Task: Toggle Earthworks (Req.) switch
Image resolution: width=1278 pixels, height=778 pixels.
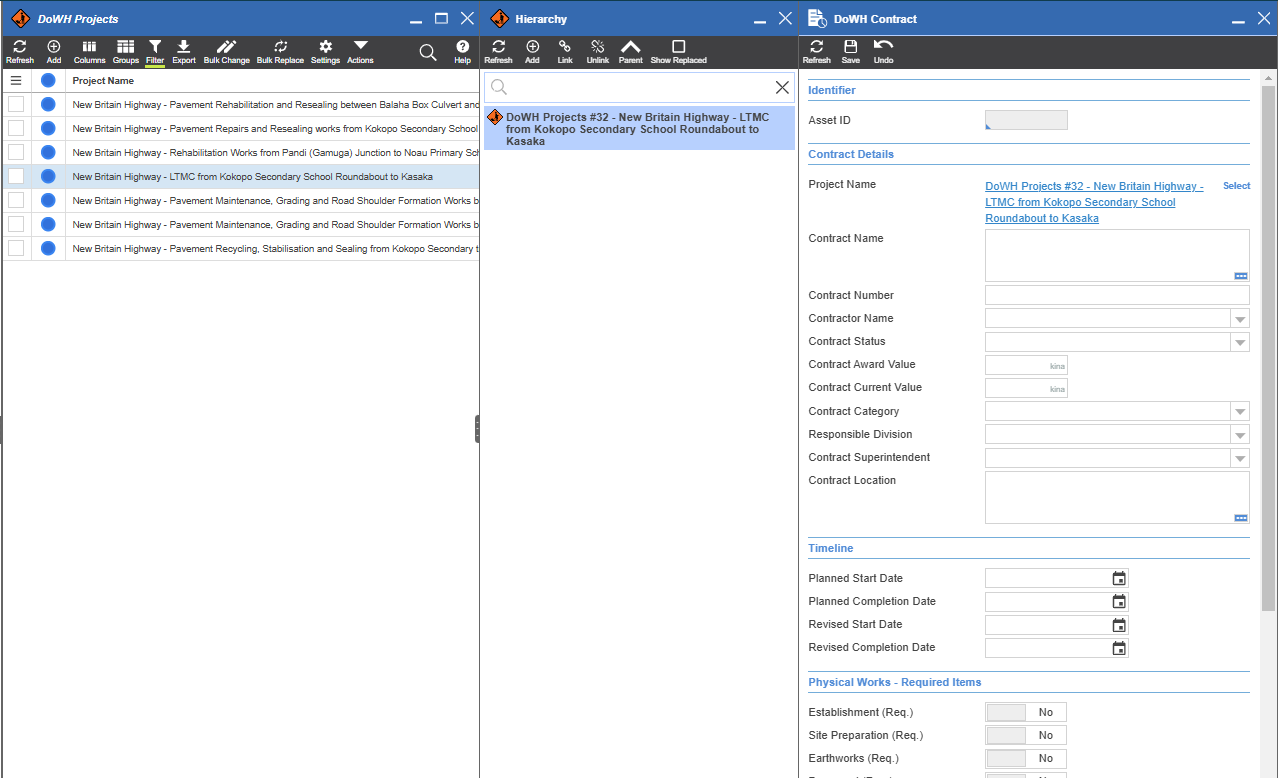Action: 1025,759
